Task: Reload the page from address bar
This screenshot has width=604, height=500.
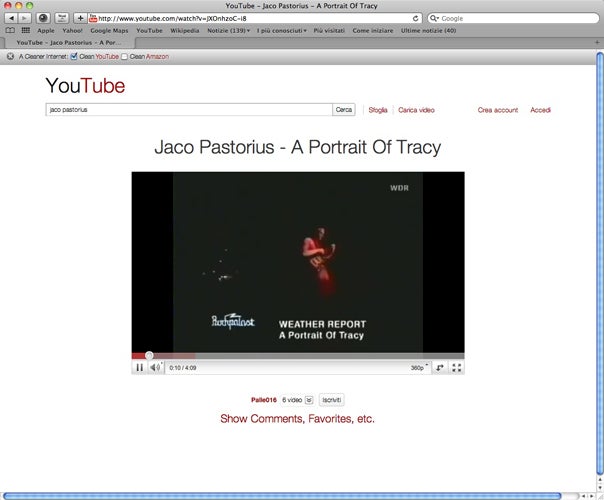Action: pos(416,18)
